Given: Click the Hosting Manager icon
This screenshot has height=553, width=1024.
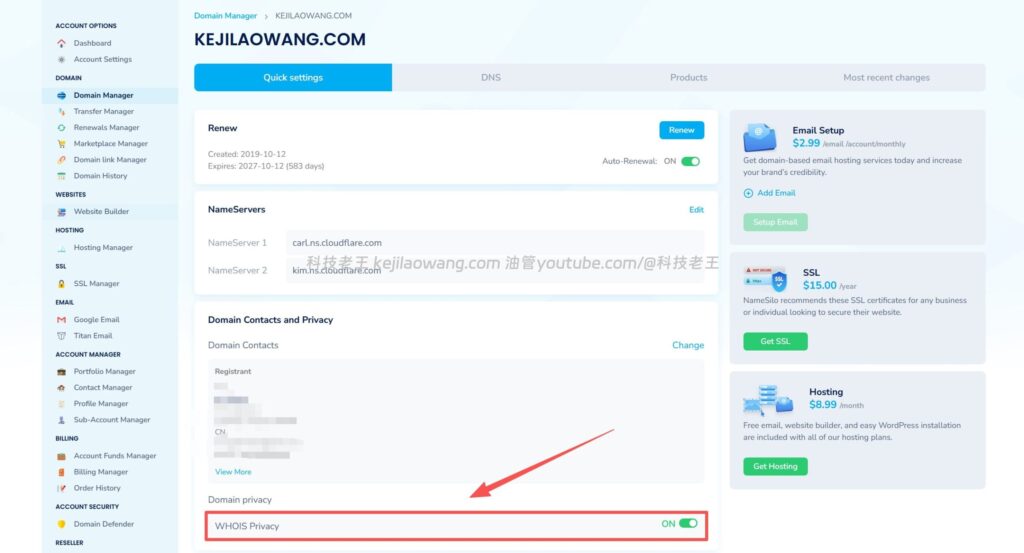Looking at the screenshot, I should (x=61, y=248).
